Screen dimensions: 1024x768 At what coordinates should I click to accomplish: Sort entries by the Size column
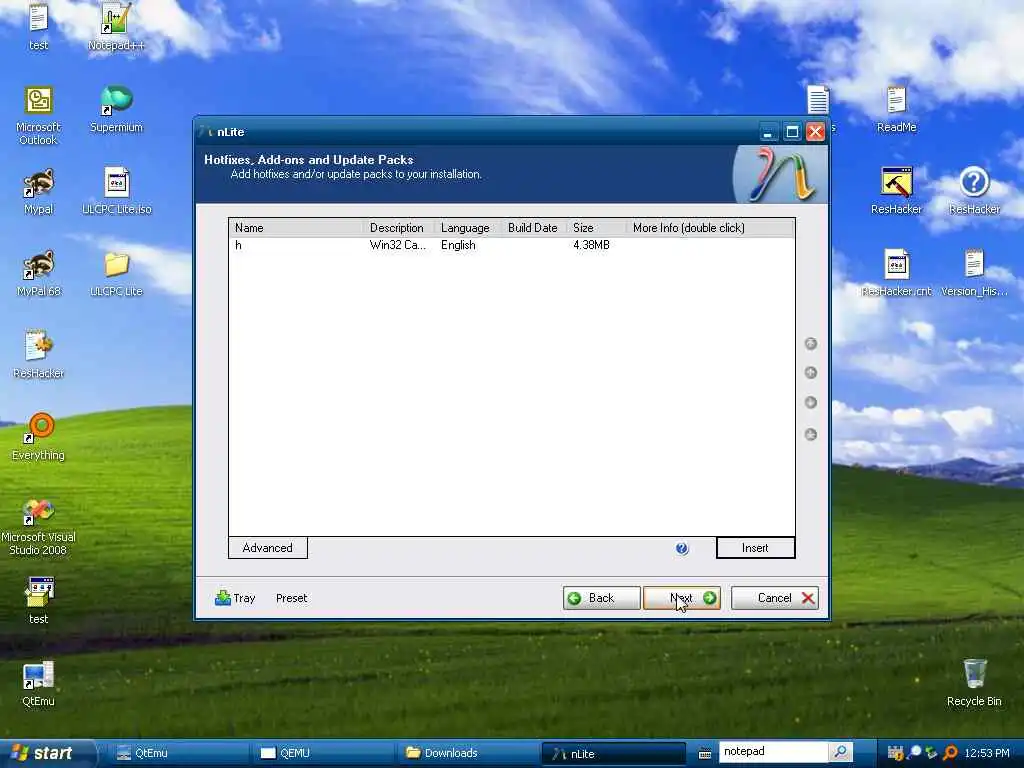point(596,228)
